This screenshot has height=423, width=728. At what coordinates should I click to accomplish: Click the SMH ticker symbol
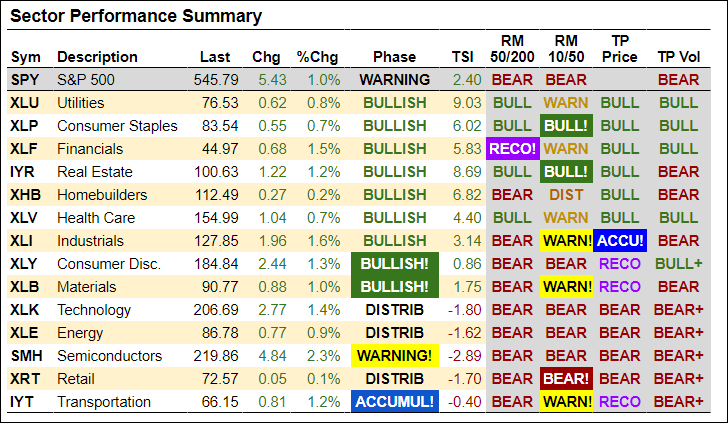[27, 356]
